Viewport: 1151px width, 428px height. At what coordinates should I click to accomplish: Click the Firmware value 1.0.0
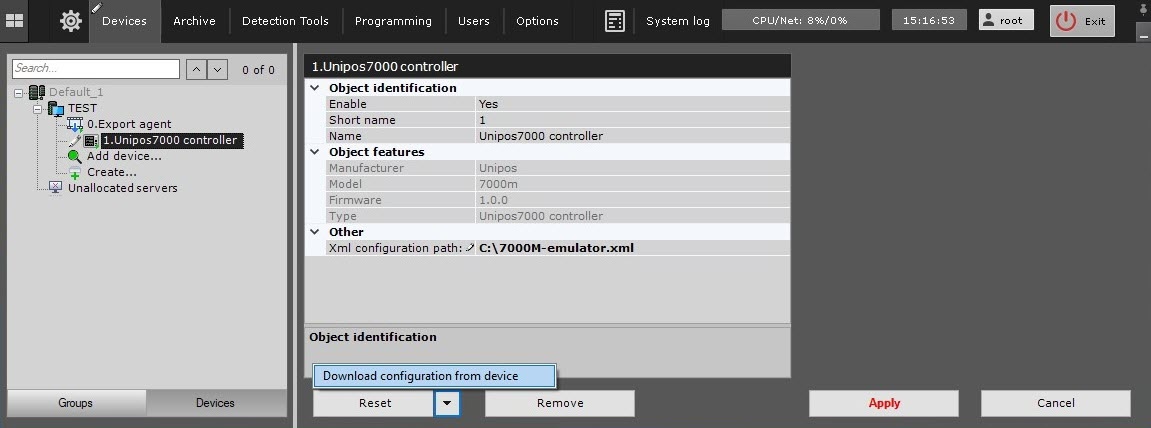[x=493, y=200]
